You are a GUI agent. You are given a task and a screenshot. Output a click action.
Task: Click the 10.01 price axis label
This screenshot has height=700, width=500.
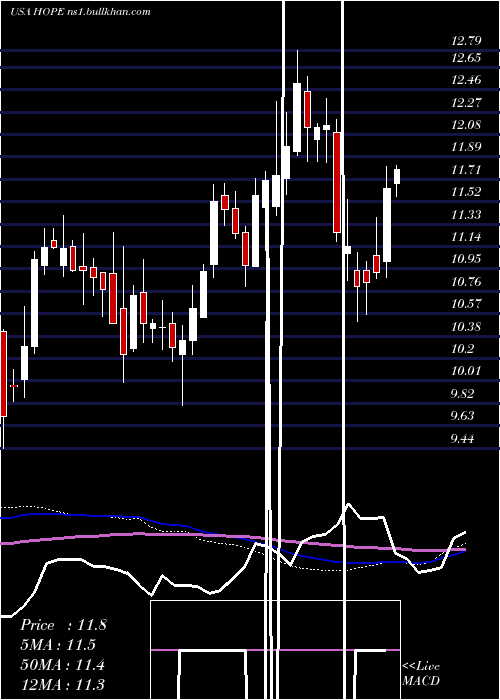pyautogui.click(x=466, y=371)
